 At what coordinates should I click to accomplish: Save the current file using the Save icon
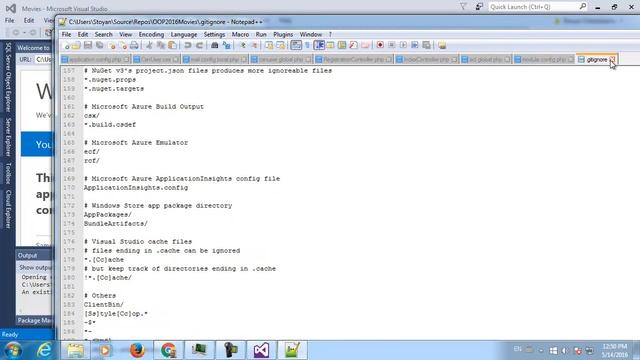click(x=88, y=45)
